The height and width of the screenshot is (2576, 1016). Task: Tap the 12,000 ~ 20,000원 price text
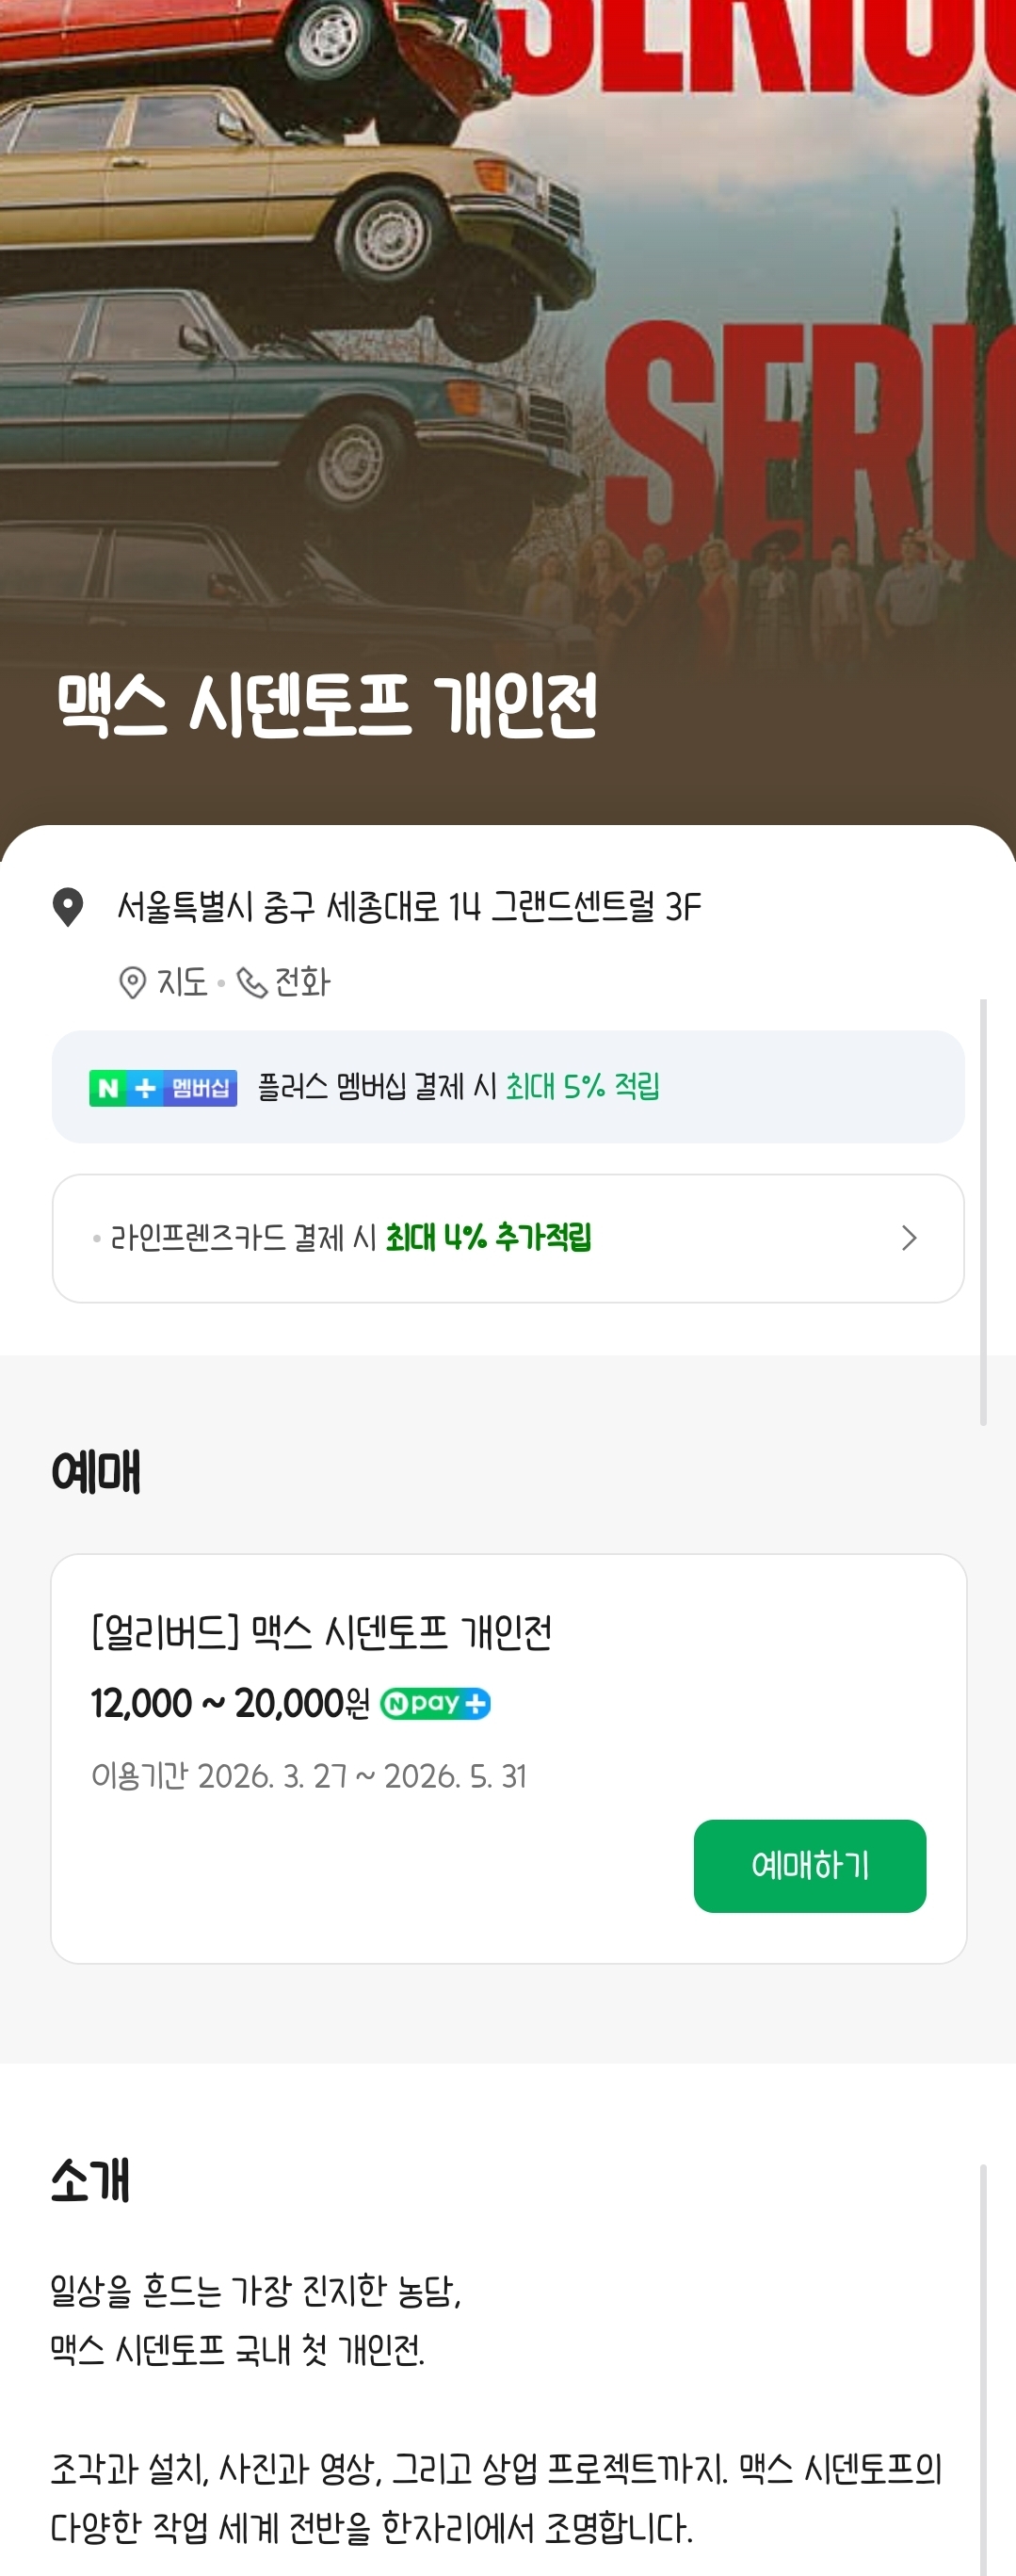(230, 1704)
